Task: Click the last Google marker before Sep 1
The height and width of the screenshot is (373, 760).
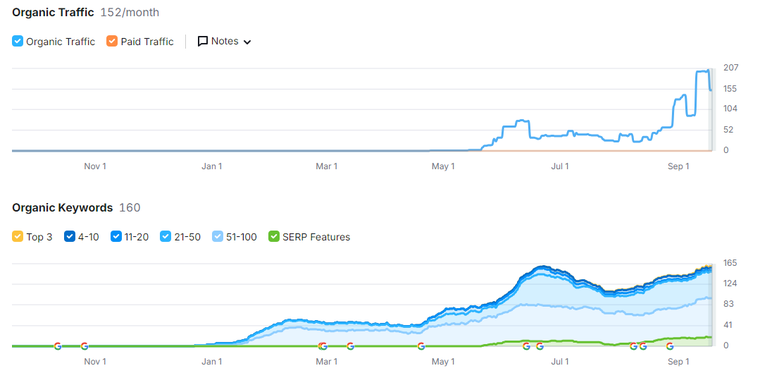Action: pos(670,346)
